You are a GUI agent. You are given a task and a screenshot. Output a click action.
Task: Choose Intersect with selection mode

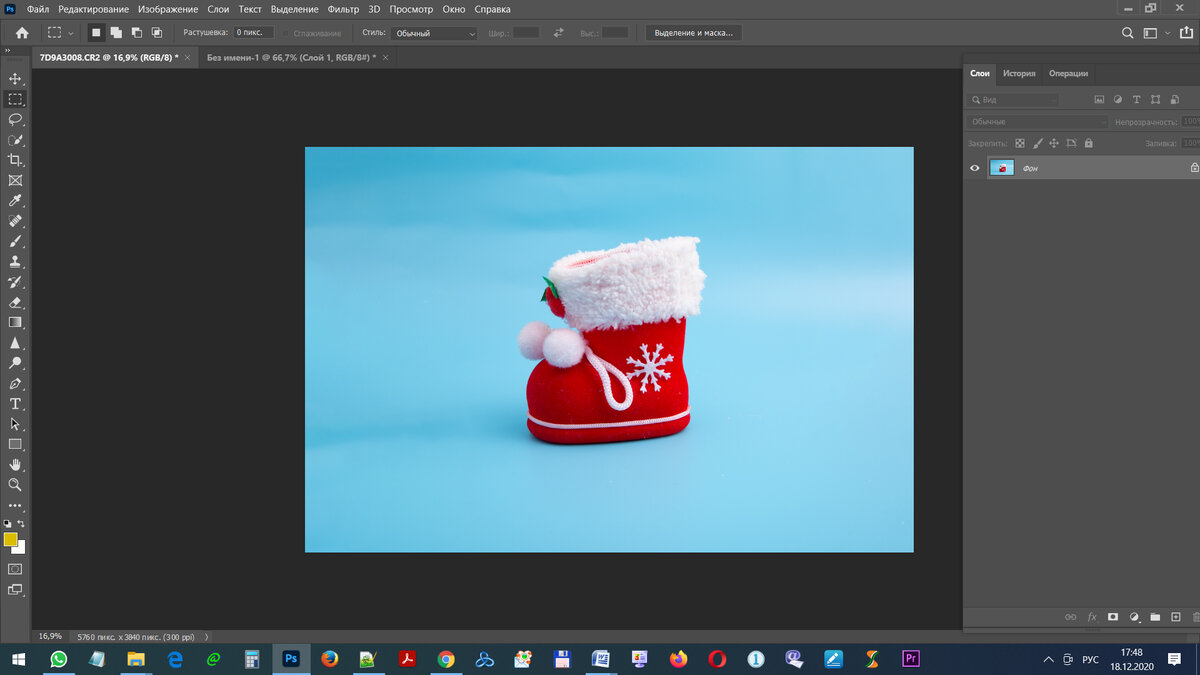157,33
